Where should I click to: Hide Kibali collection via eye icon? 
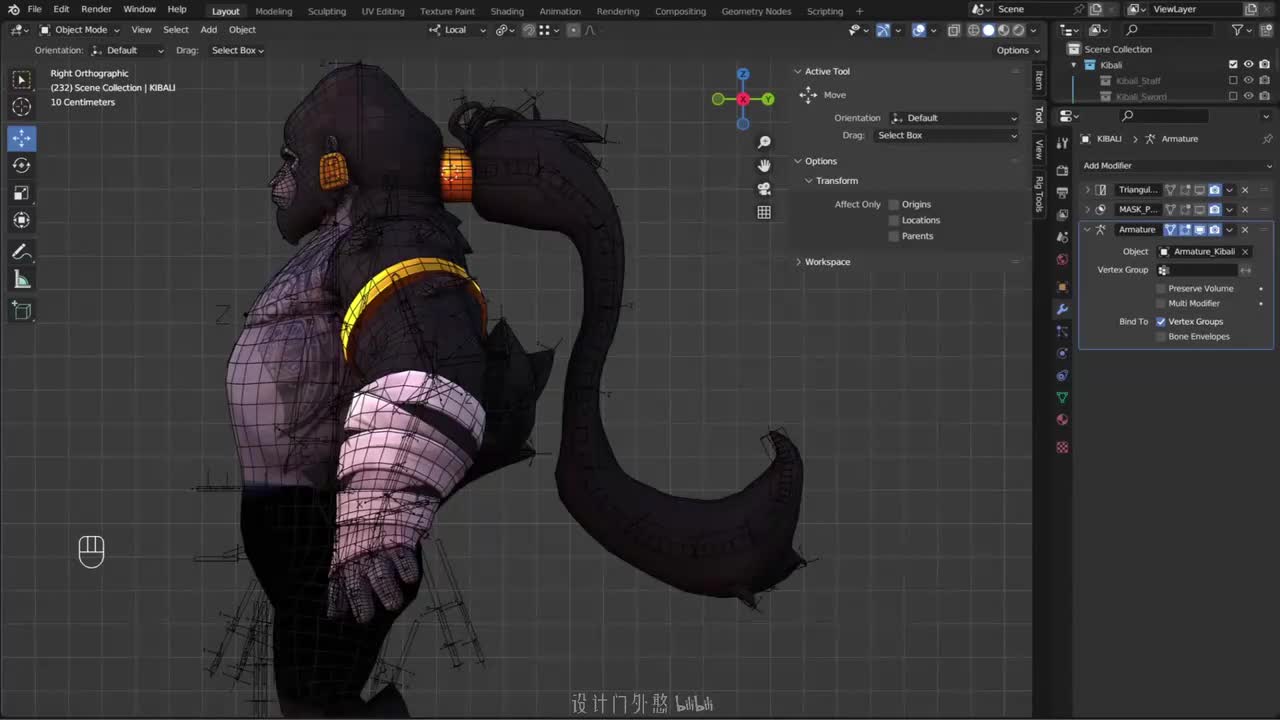(1248, 65)
